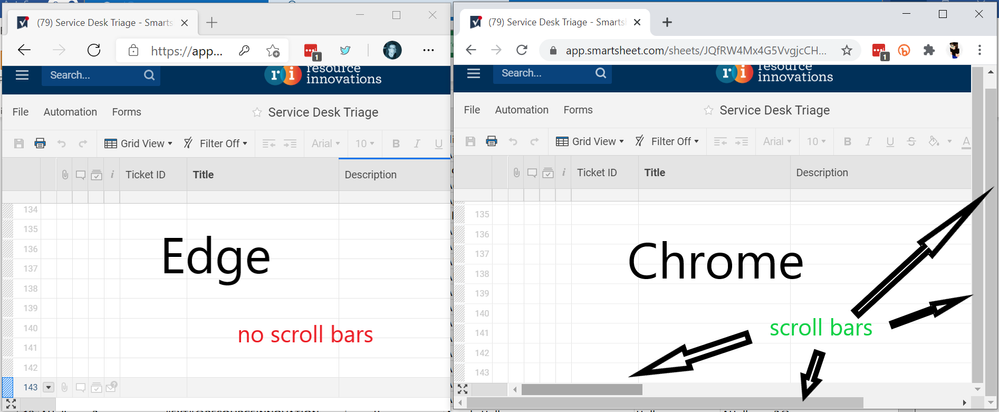Screen dimensions: 999x412
Task: Toggle Underline formatting in the Chrome window
Action: tap(889, 141)
